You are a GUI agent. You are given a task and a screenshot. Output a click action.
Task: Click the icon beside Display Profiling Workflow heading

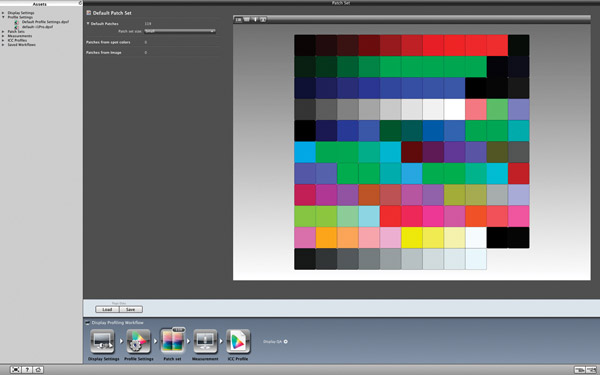click(87, 323)
